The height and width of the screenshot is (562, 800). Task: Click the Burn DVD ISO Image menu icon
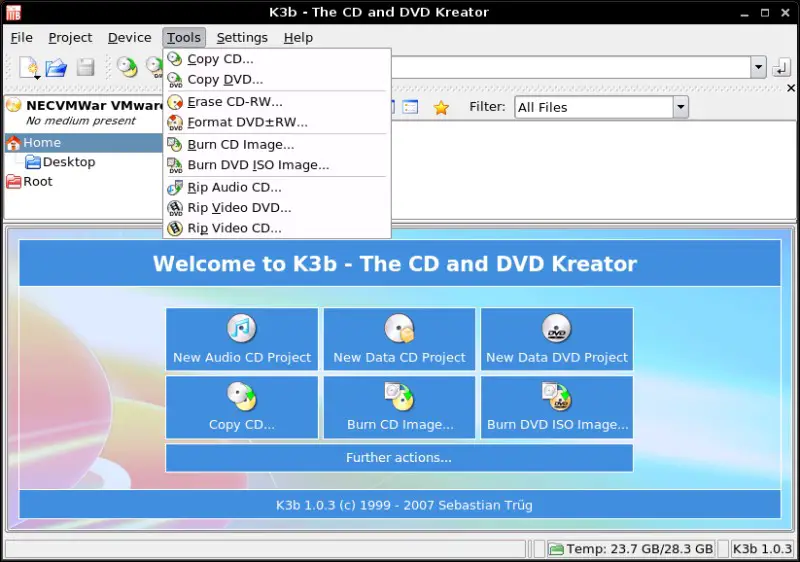tap(175, 166)
